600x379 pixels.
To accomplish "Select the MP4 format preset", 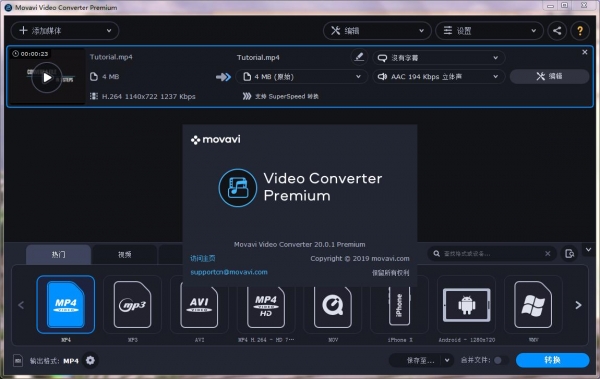I will 66,305.
